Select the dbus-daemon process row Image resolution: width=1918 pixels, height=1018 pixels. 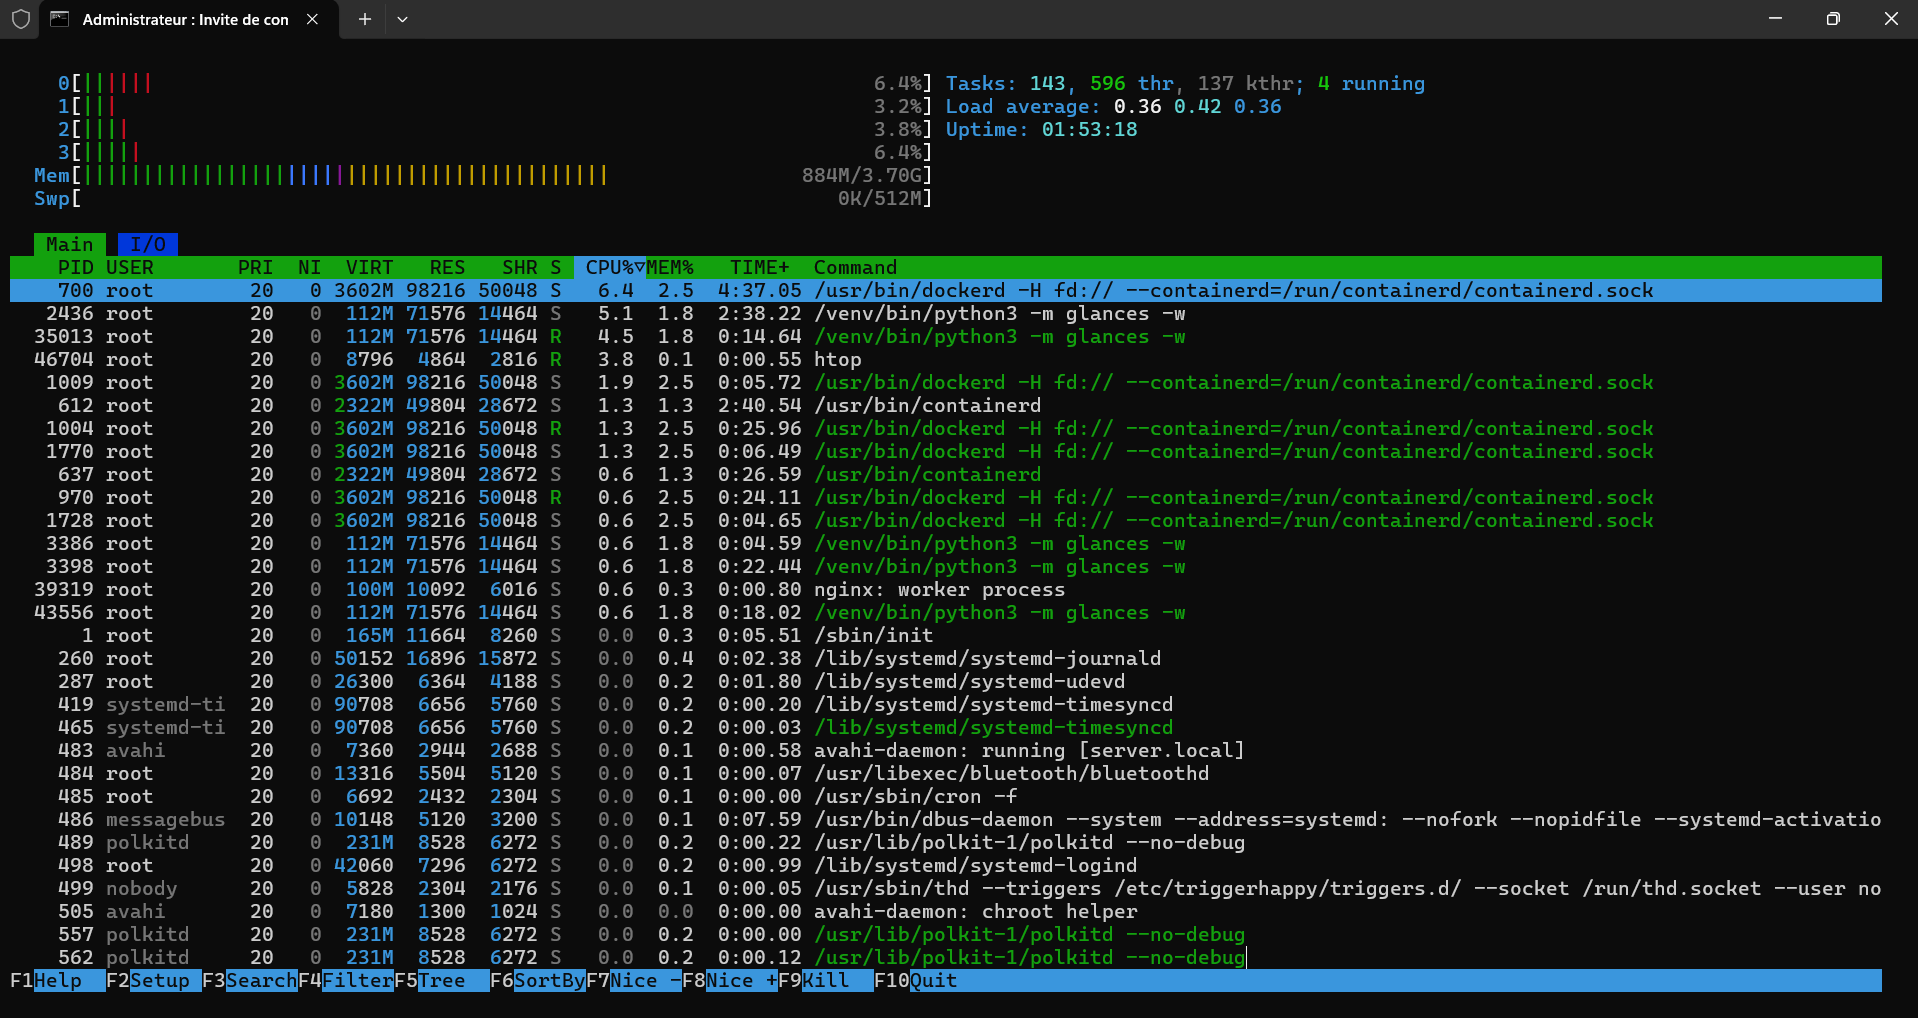pyautogui.click(x=946, y=819)
